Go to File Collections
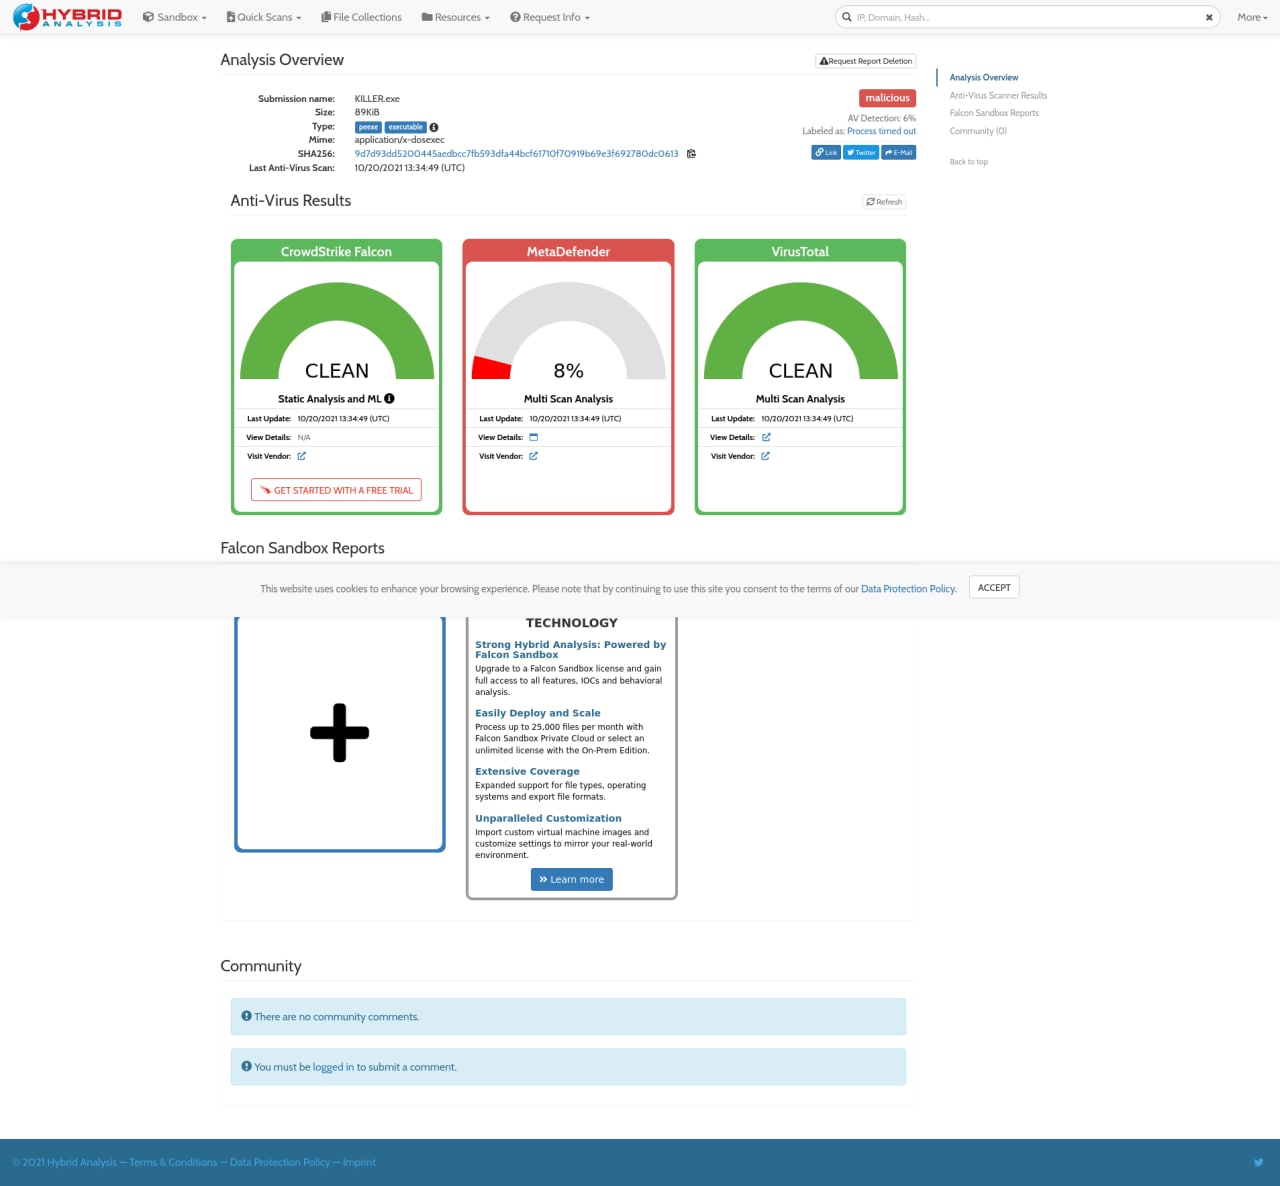1280x1186 pixels. click(x=361, y=17)
